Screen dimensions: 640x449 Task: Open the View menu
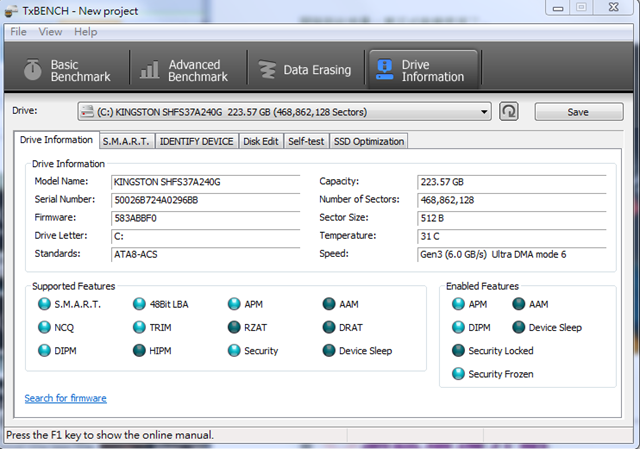tap(50, 32)
